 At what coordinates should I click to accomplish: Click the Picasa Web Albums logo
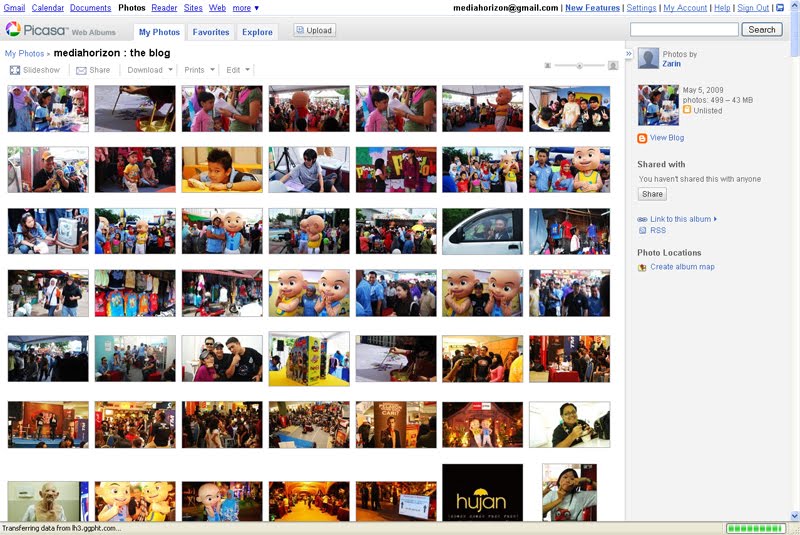pos(61,30)
